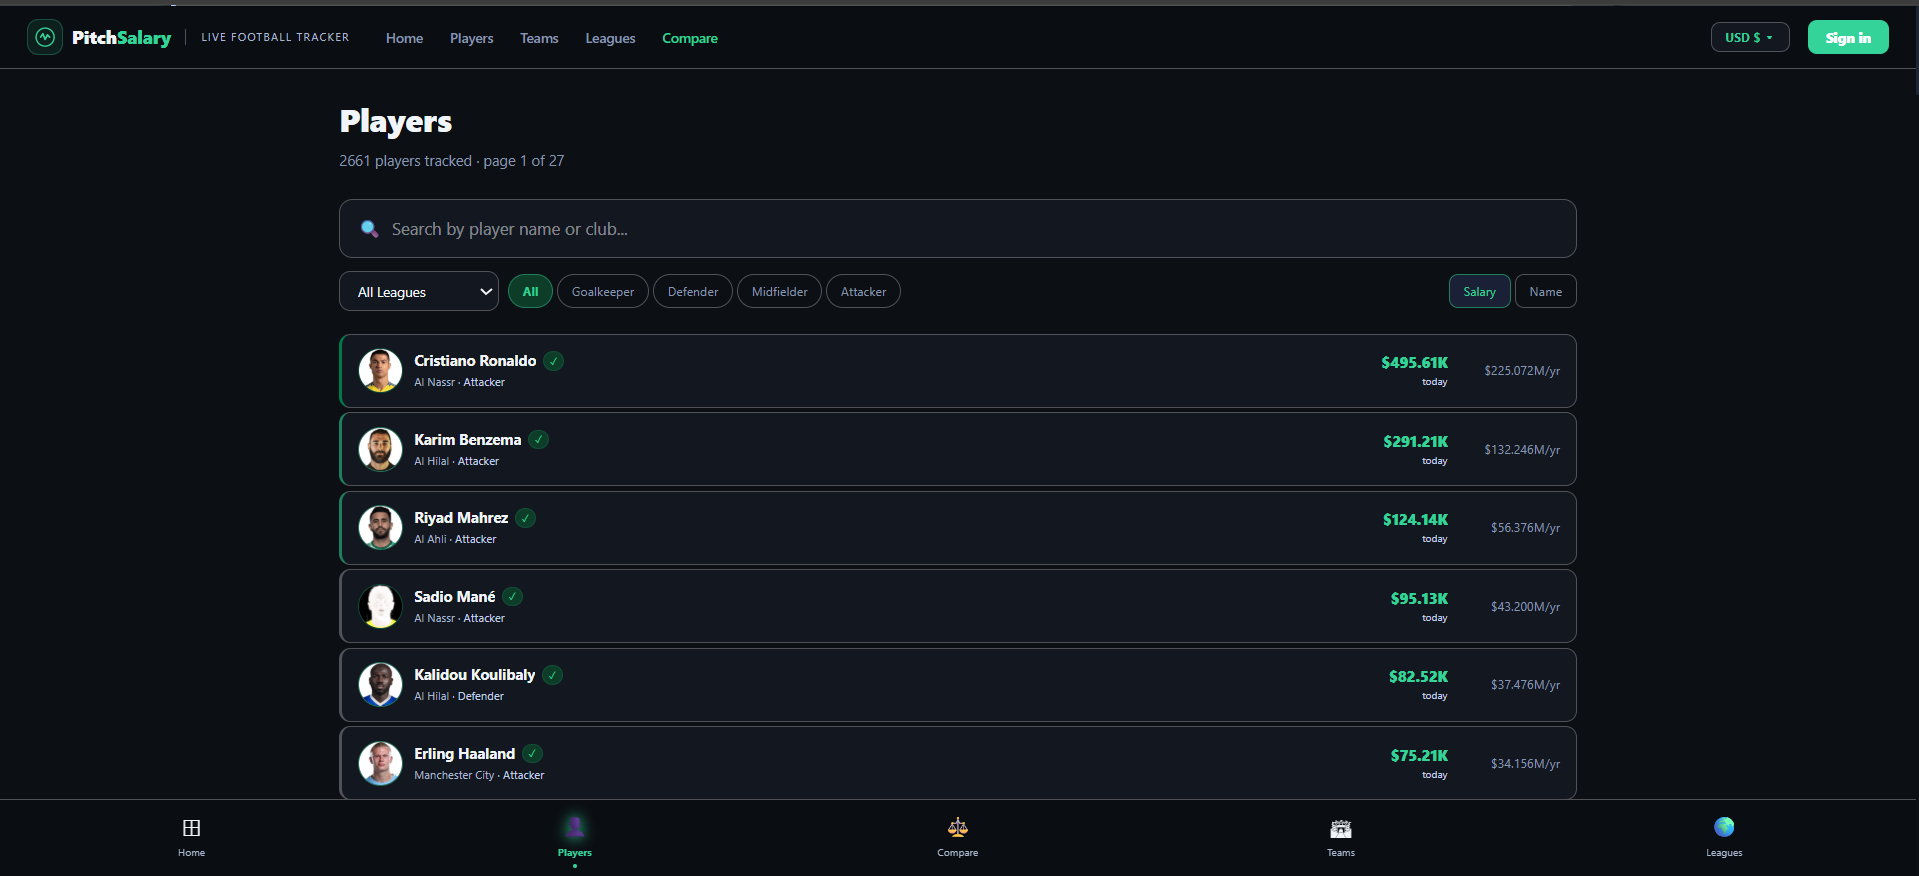Screen dimensions: 1919x876
Task: Filter players by Goalkeeper
Action: pos(603,292)
